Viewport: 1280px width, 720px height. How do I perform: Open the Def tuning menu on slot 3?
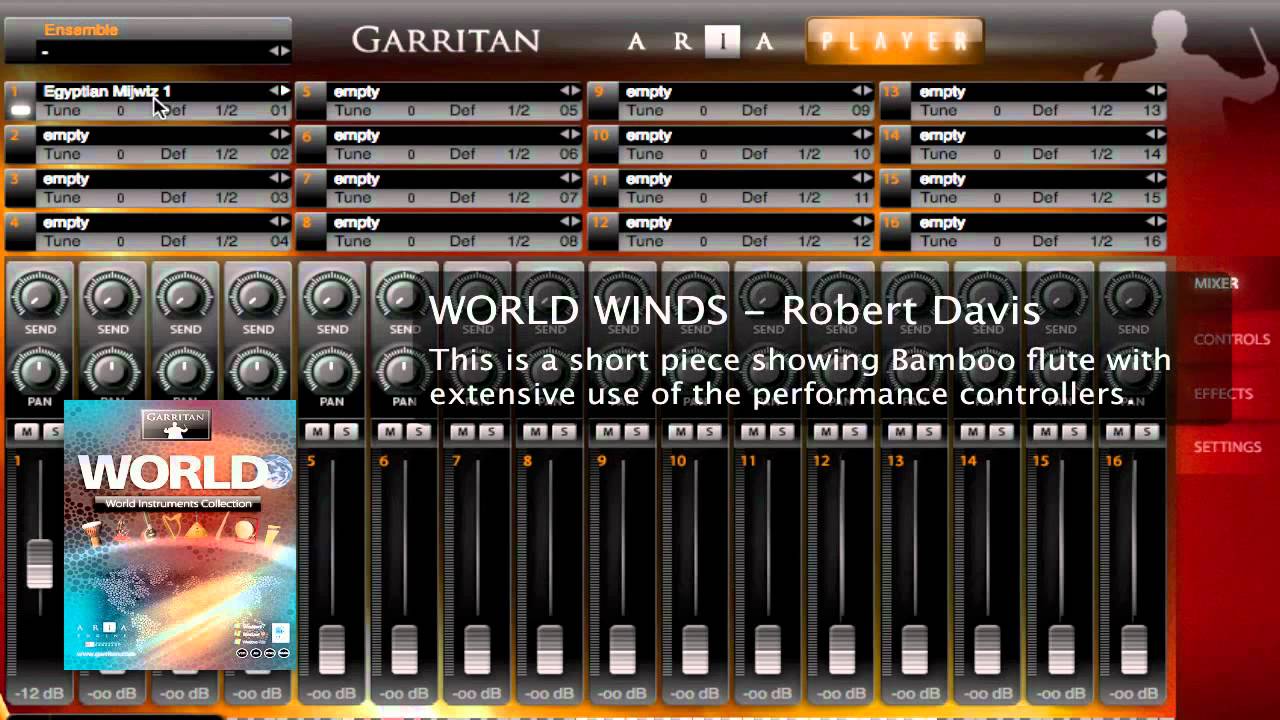click(x=173, y=198)
